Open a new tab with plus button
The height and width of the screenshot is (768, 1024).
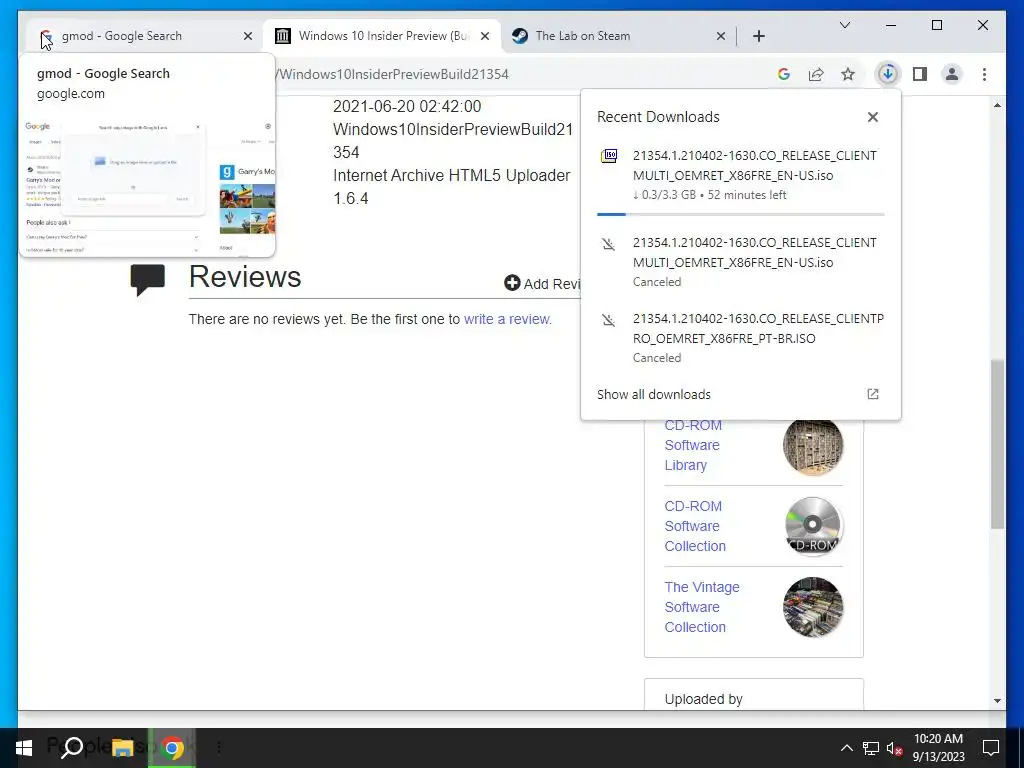758,36
